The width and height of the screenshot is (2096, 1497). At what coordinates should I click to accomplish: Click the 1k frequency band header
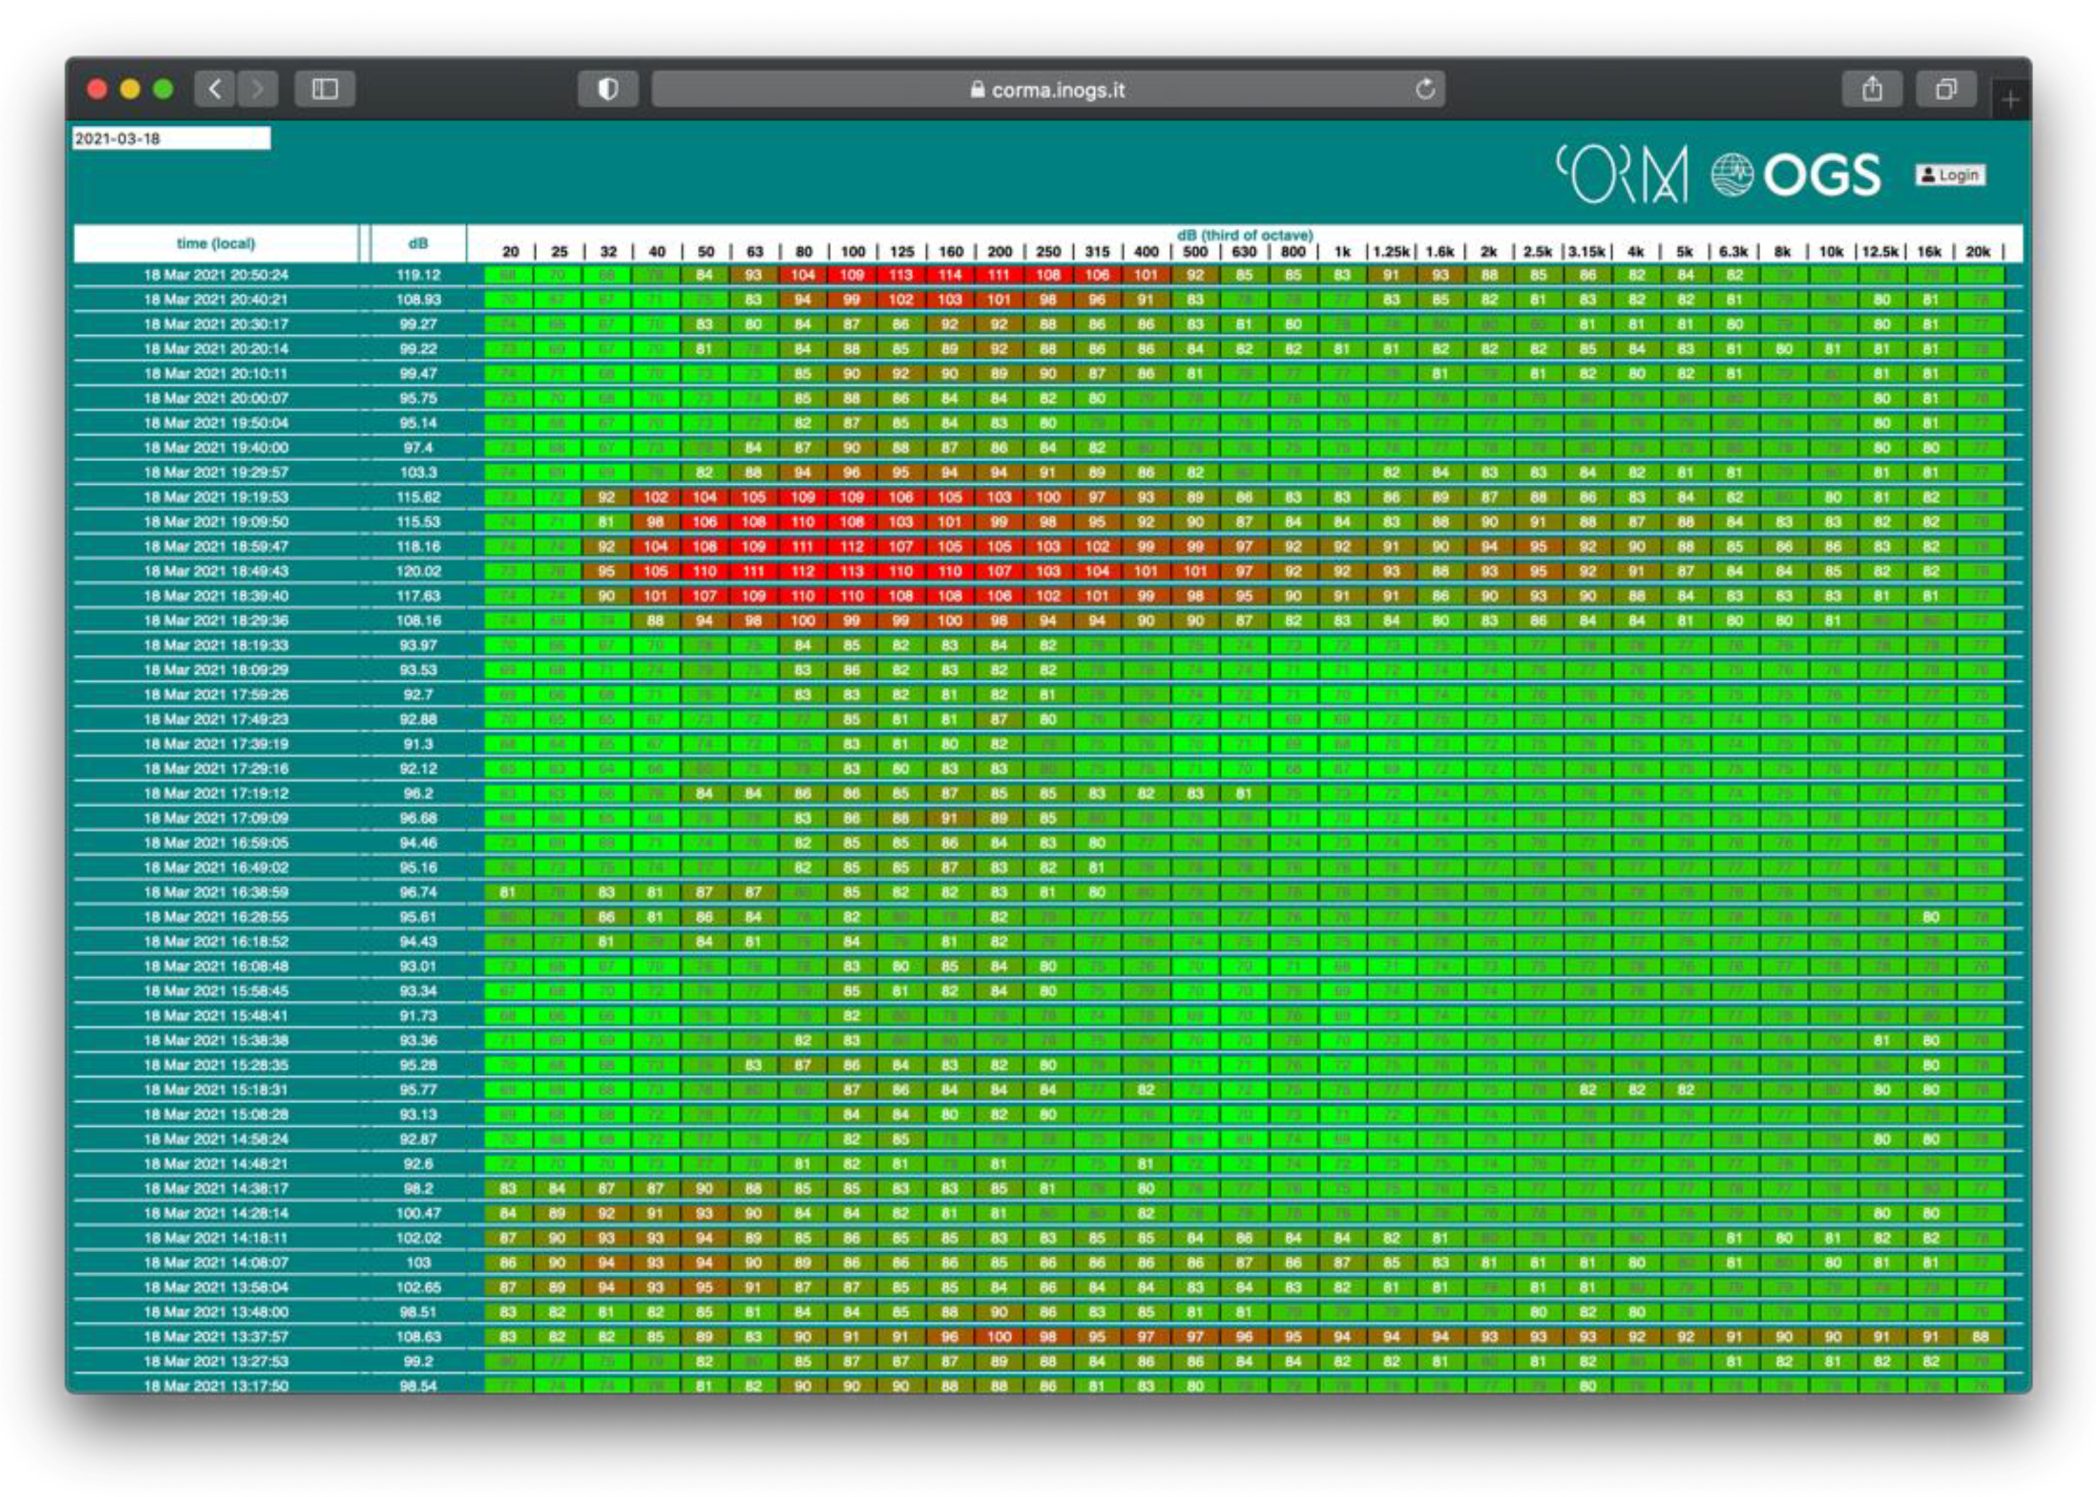[x=1341, y=251]
